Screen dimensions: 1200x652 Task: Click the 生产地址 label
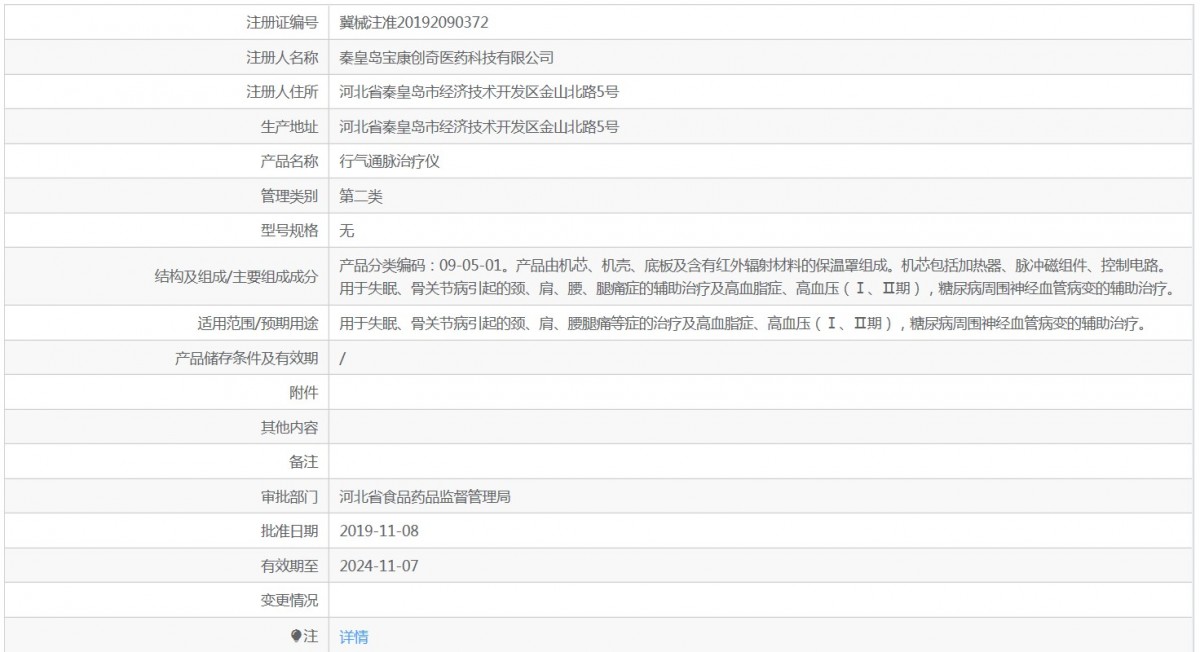tap(289, 127)
